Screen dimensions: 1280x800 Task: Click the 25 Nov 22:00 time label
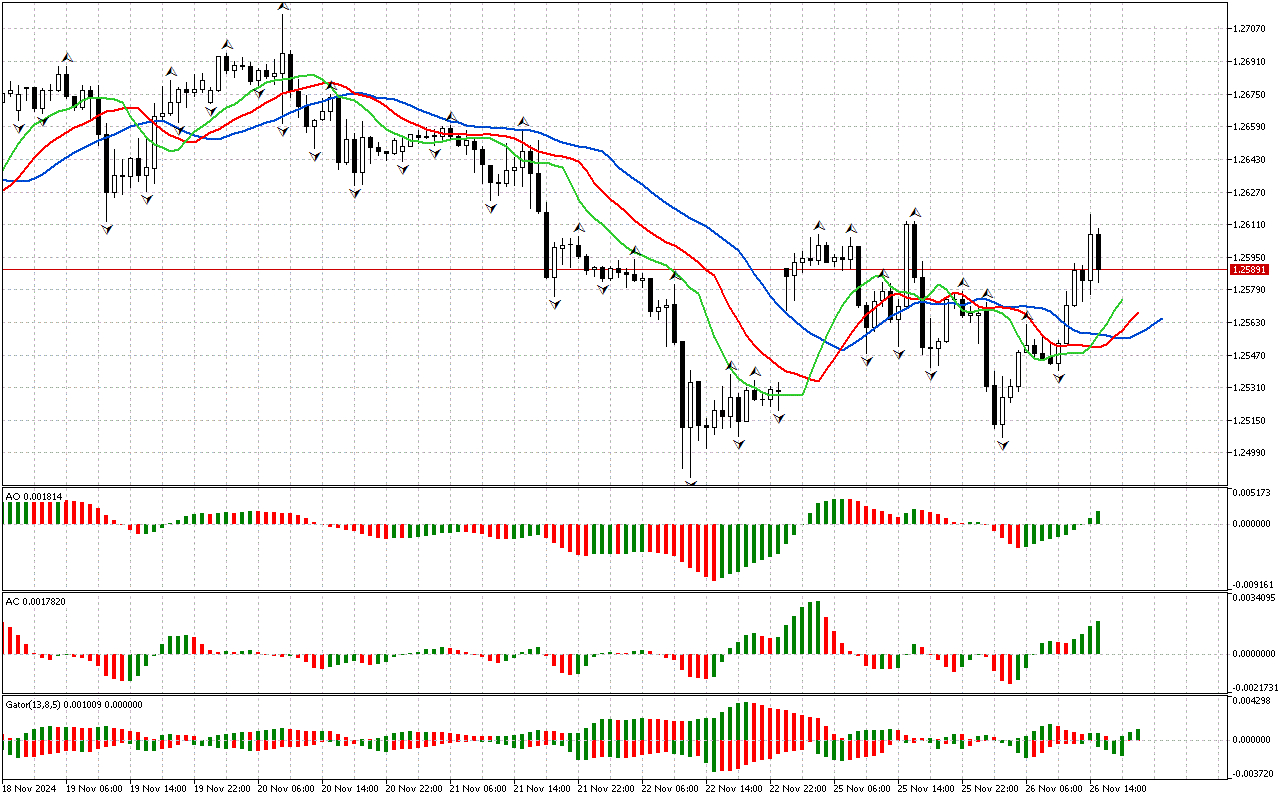coord(991,789)
